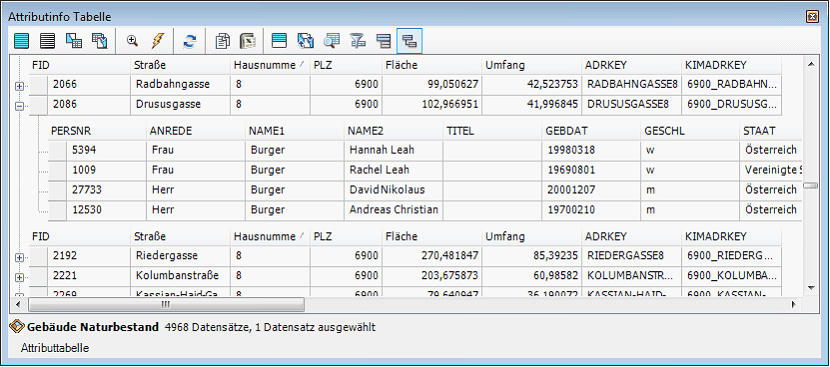Sort by the GEBDAT column header
The height and width of the screenshot is (367, 830).
(x=592, y=131)
